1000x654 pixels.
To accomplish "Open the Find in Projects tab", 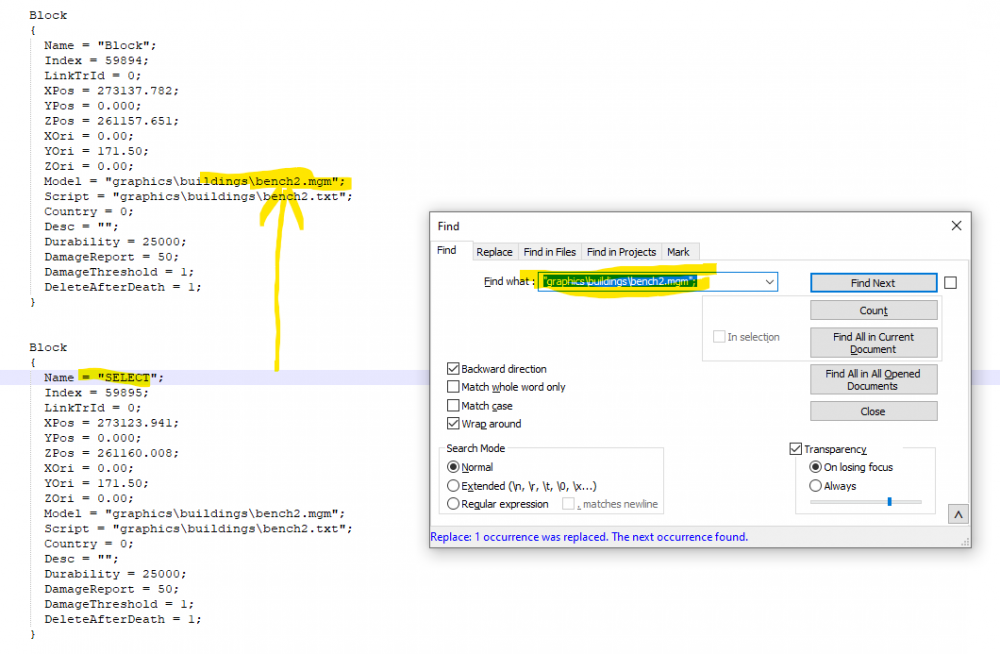I will (x=621, y=252).
